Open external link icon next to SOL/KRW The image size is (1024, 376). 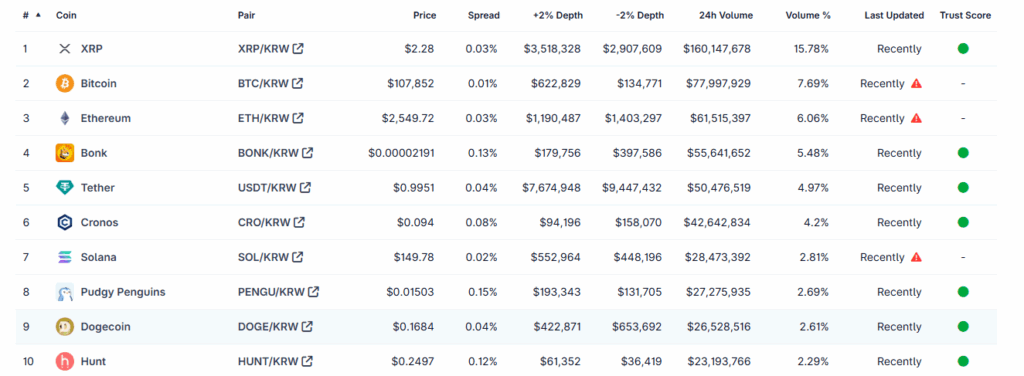[297, 257]
